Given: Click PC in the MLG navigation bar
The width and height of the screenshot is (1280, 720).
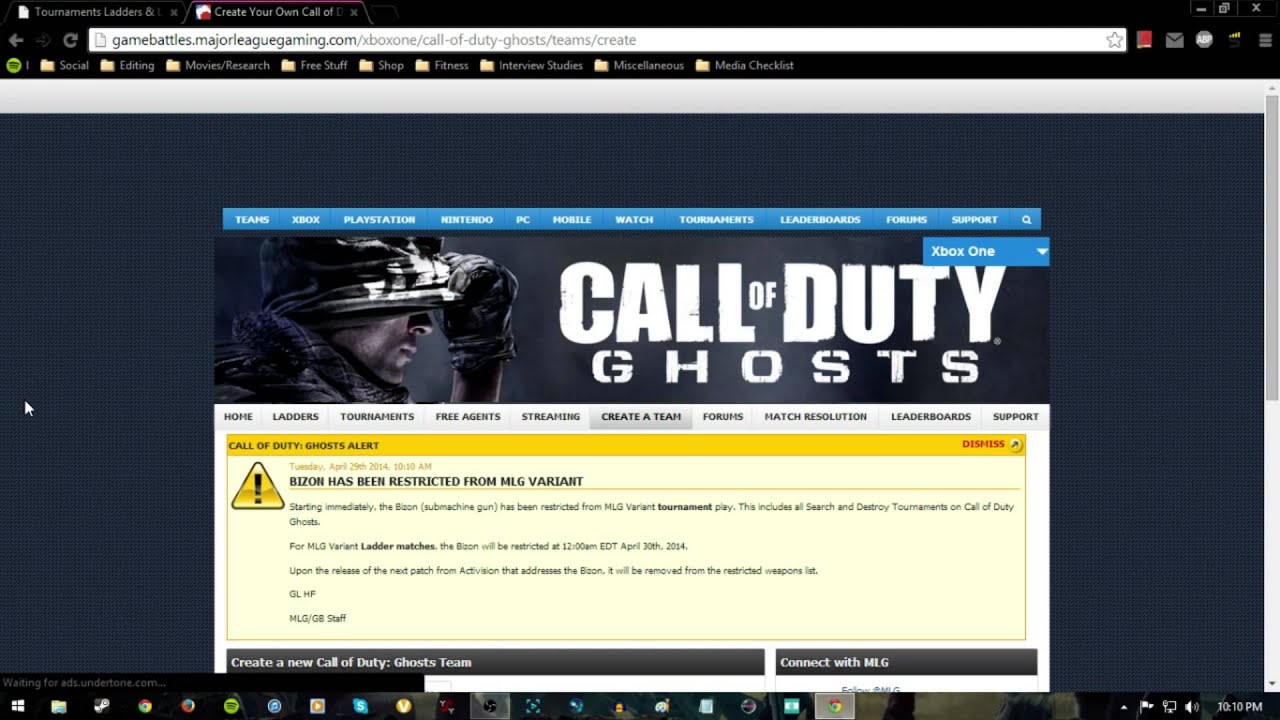Looking at the screenshot, I should click(523, 219).
